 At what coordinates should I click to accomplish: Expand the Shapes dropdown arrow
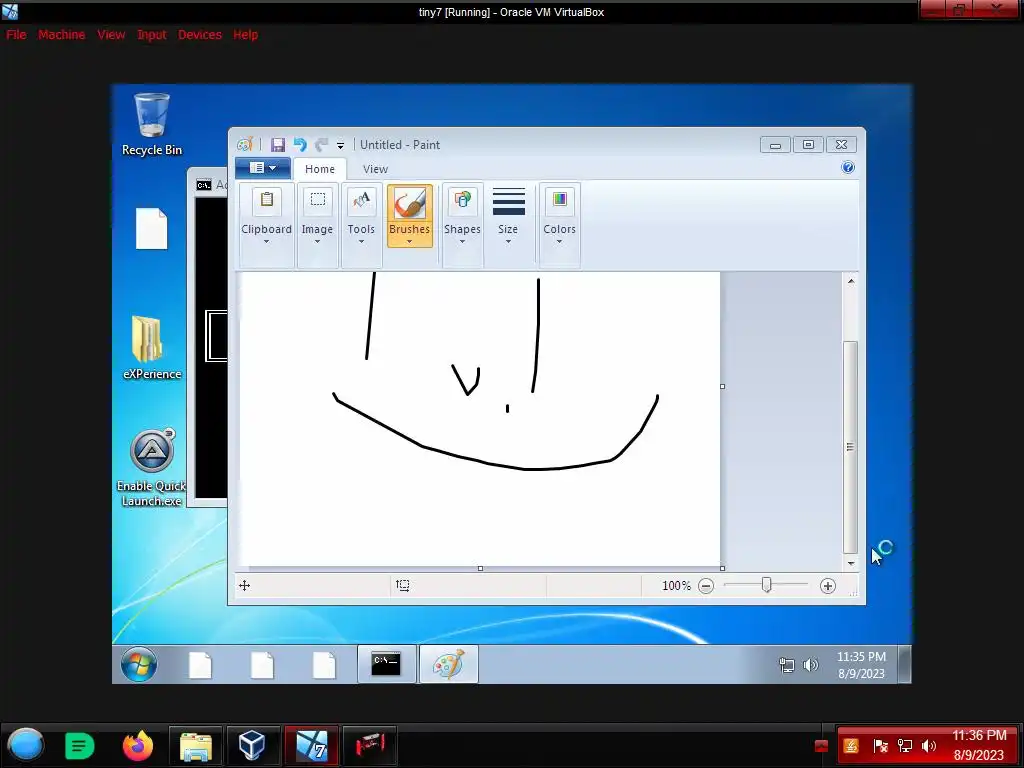click(x=462, y=242)
